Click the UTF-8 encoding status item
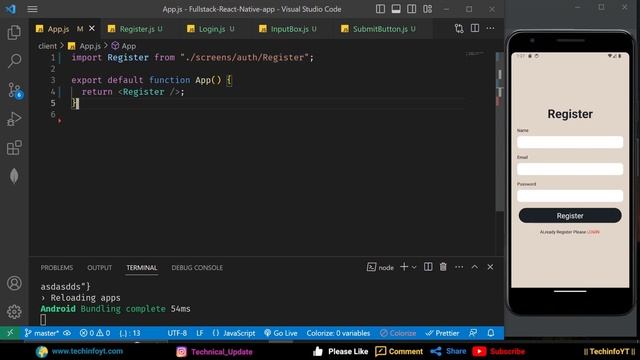The image size is (640, 360). point(177,333)
